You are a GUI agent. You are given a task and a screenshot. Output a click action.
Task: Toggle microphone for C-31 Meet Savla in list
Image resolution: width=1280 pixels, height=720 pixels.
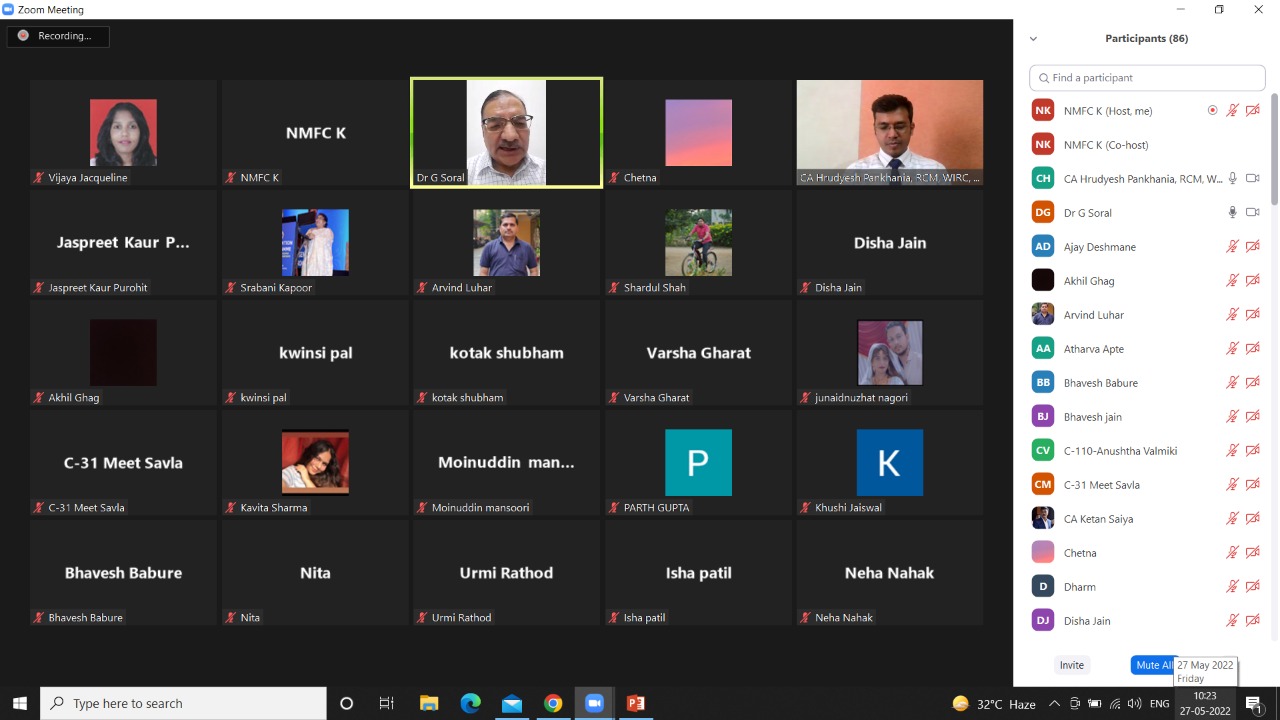[1233, 485]
